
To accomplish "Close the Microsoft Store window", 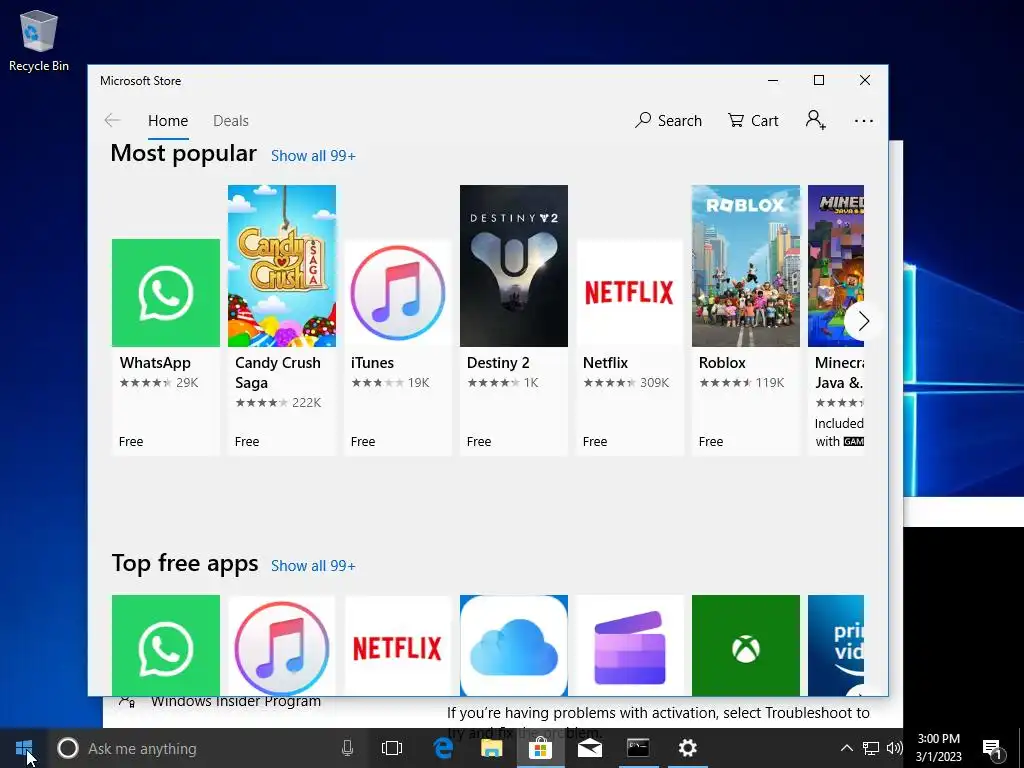I will (x=865, y=80).
